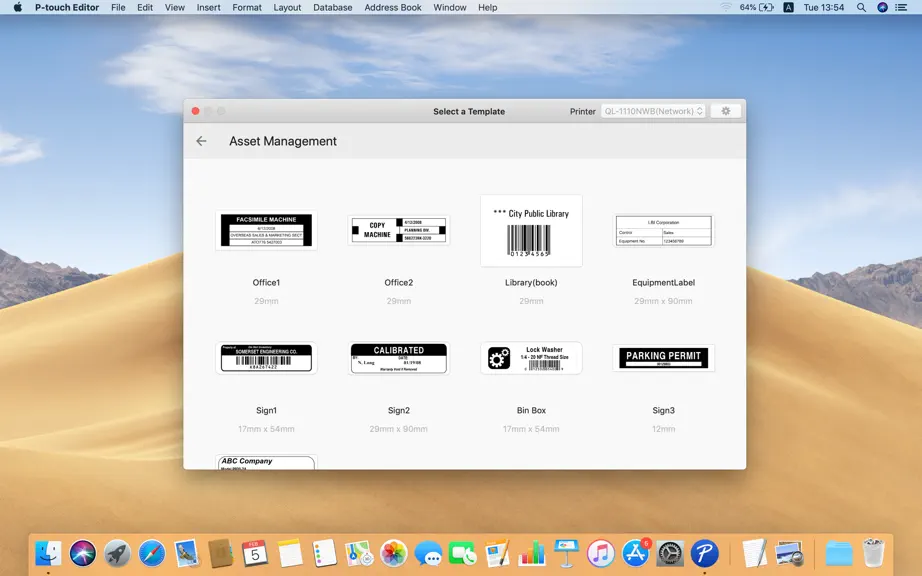Click the Sign2 label text

tap(399, 410)
